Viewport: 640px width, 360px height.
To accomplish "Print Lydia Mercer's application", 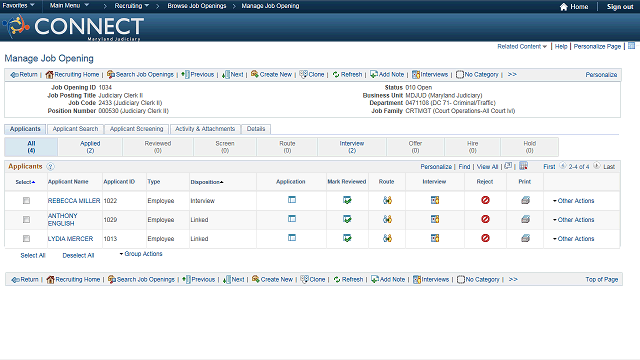I will click(x=525, y=238).
